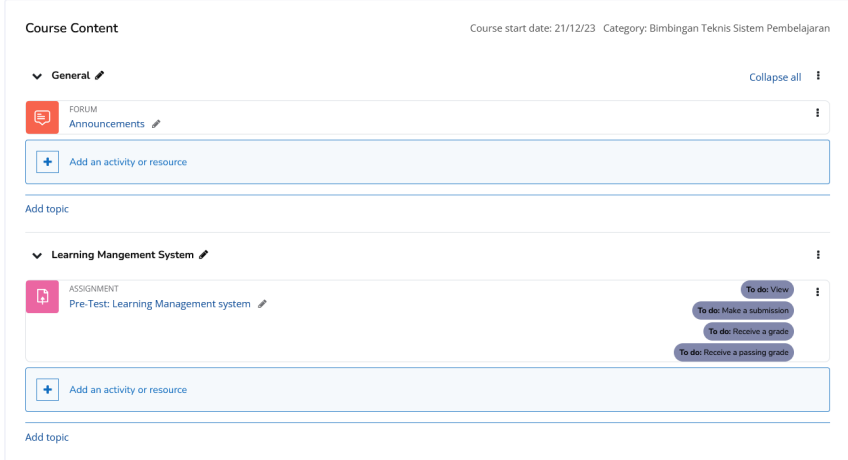The width and height of the screenshot is (848, 460).
Task: Edit Learning Mangement System title pencil
Action: tap(204, 255)
